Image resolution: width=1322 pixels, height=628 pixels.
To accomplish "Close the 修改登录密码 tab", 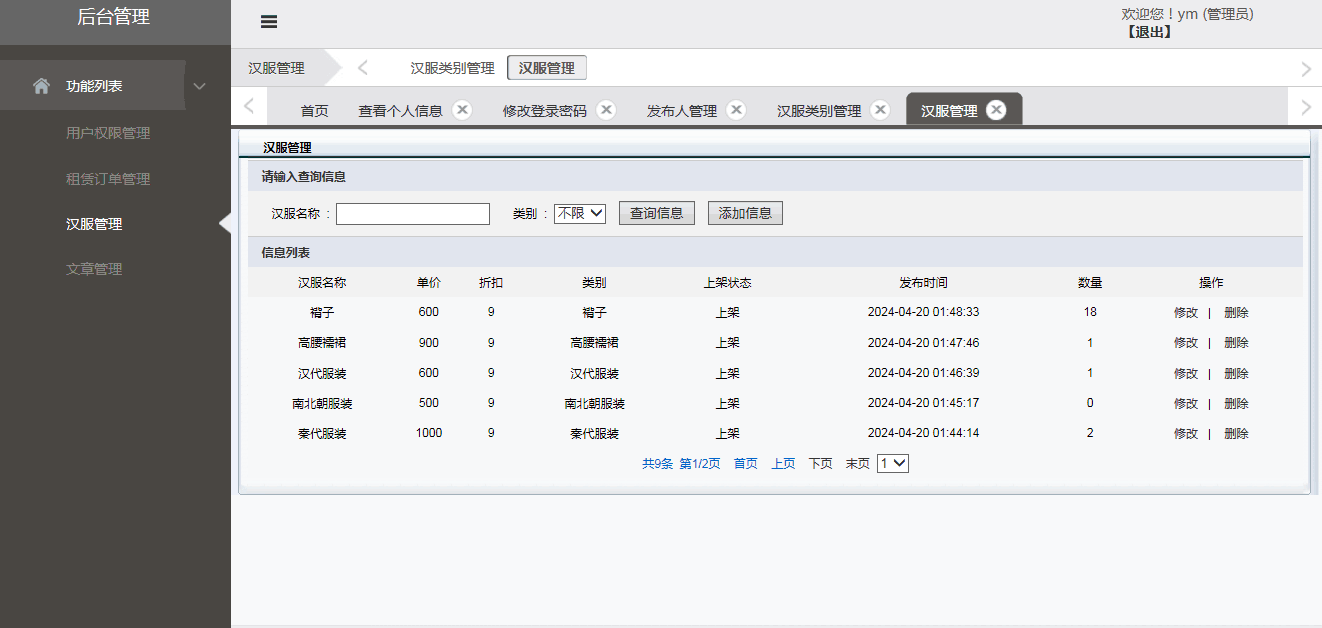I will pyautogui.click(x=606, y=110).
